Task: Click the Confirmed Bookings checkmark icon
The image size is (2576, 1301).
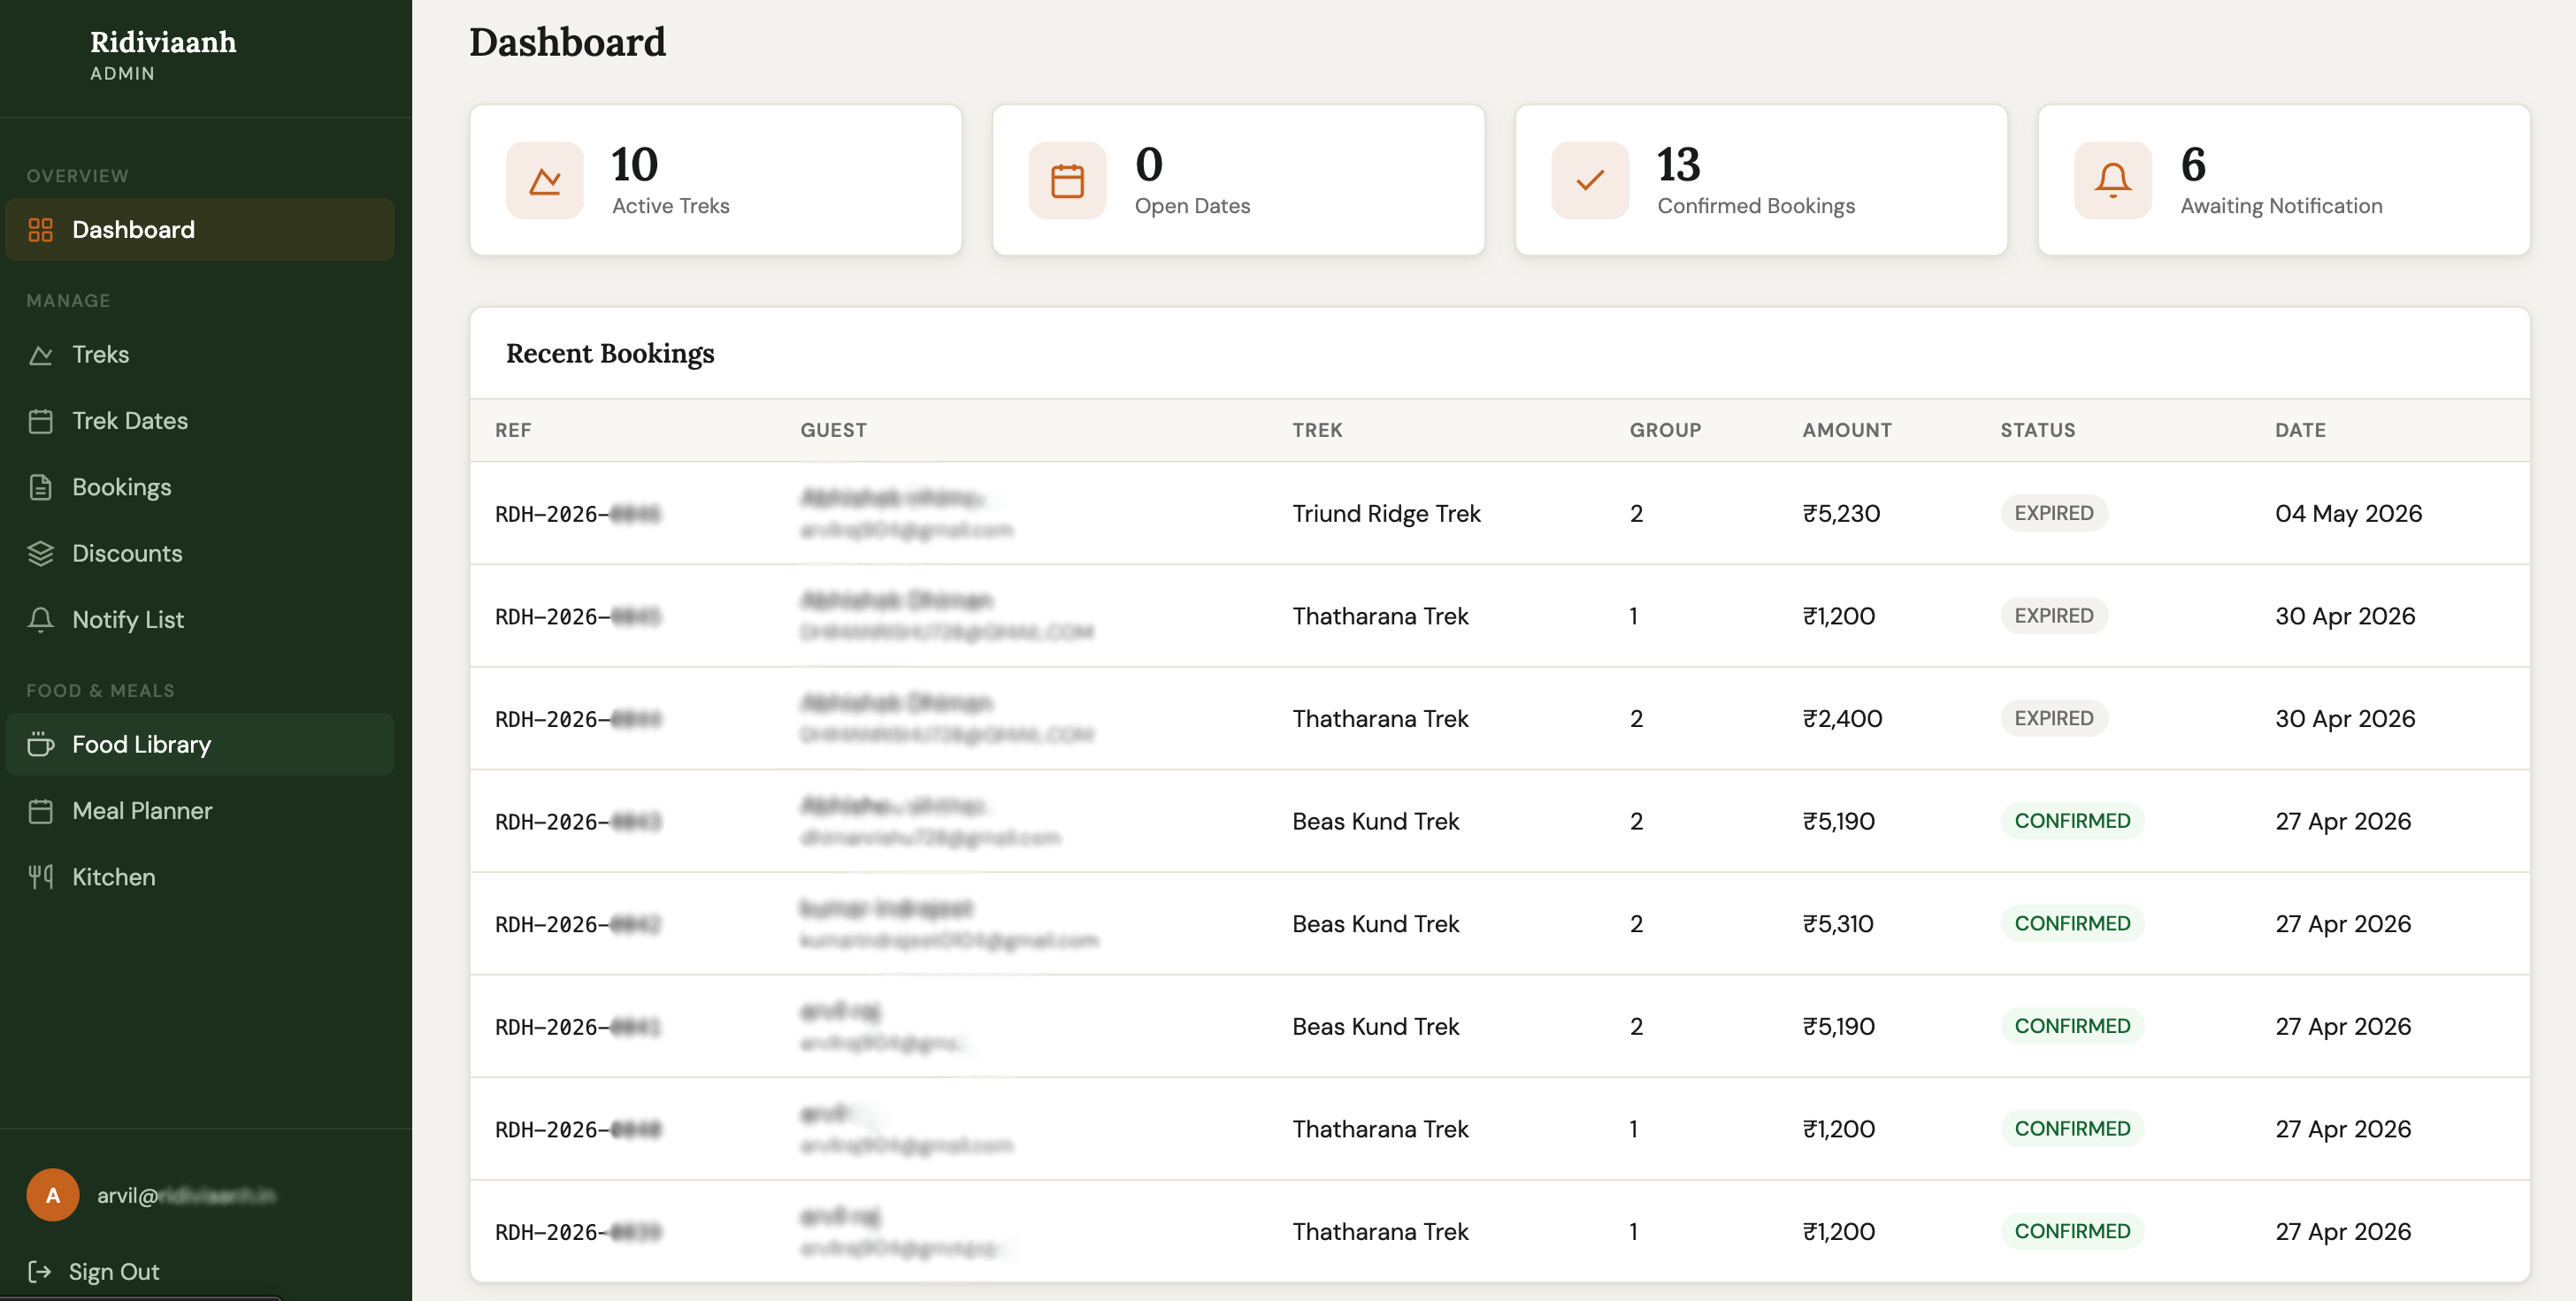Action: click(1590, 180)
